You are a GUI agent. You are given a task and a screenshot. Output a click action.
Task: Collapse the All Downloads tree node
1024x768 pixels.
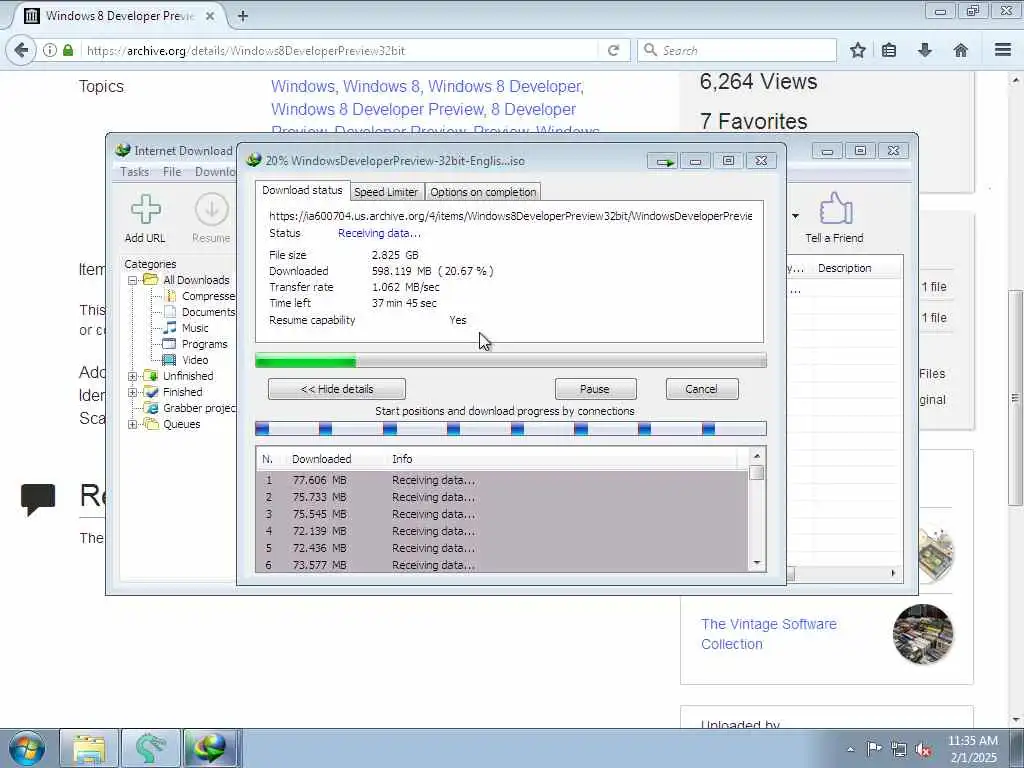point(133,280)
